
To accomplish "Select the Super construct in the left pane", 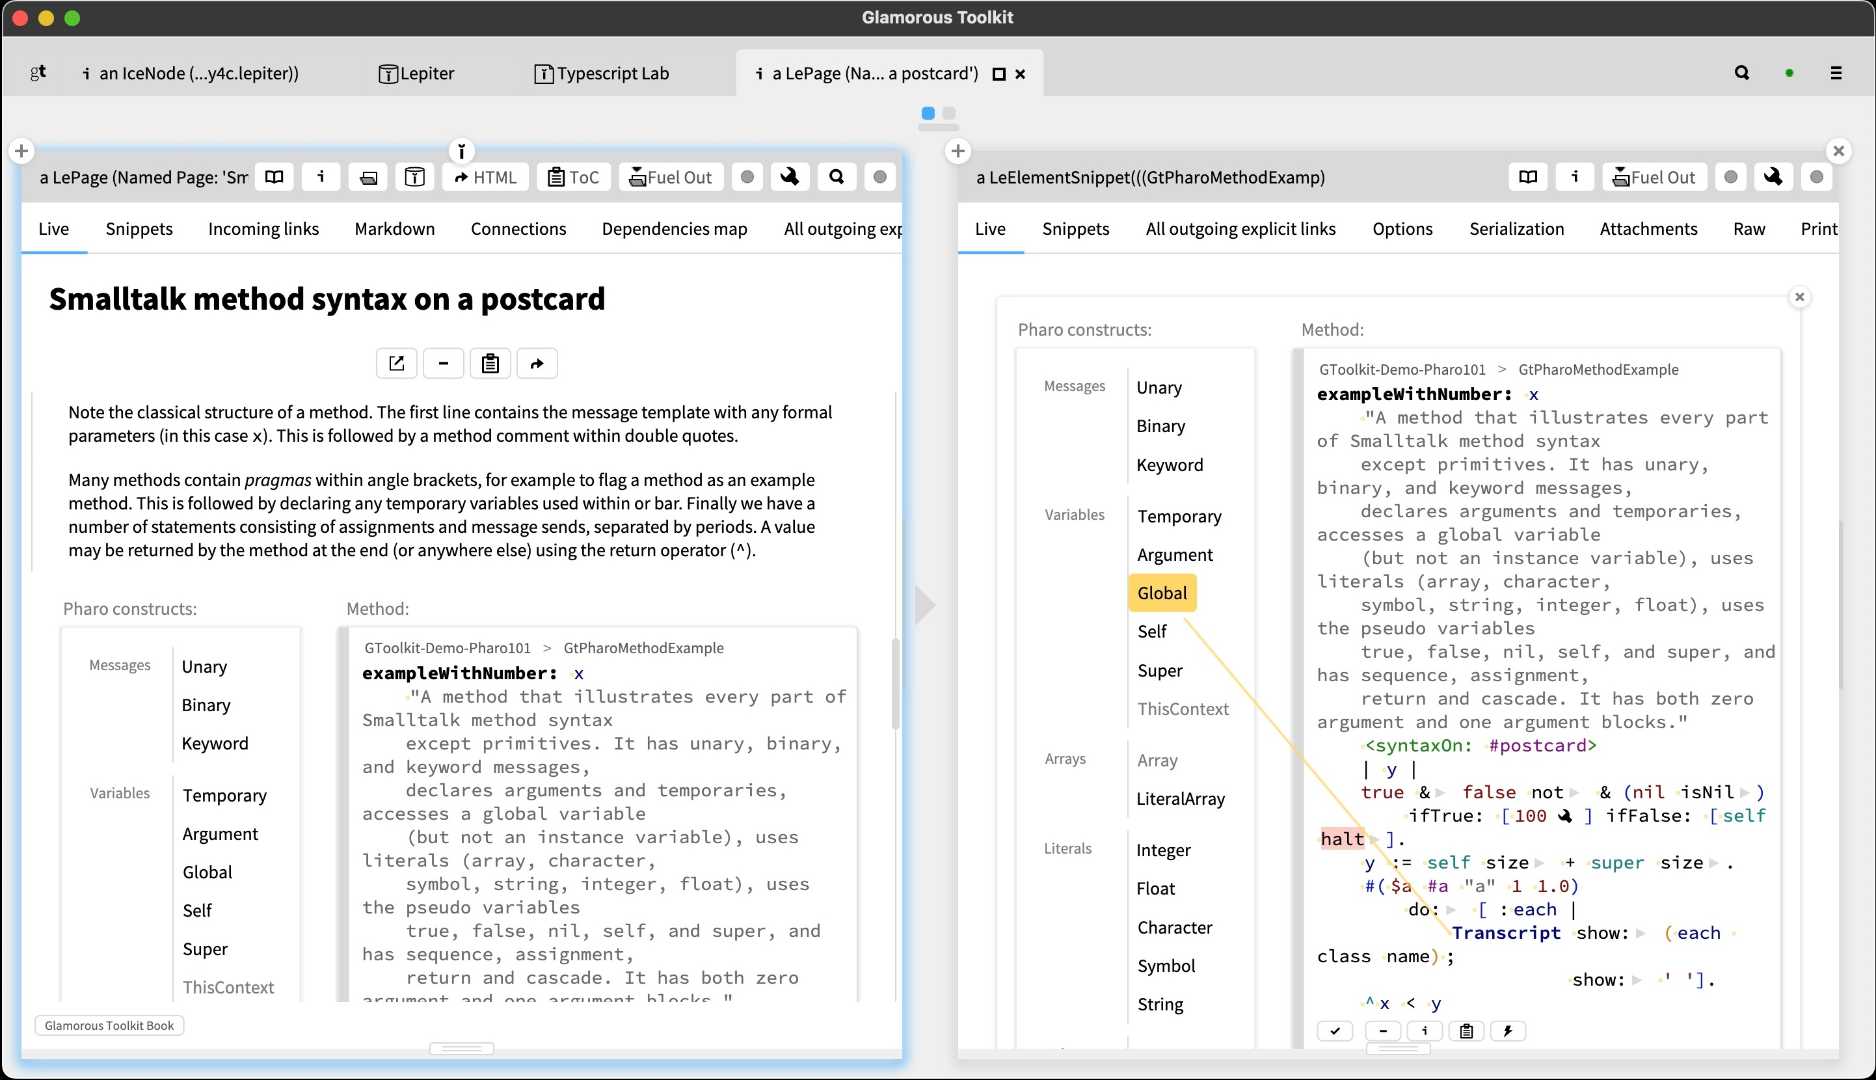I will 205,949.
